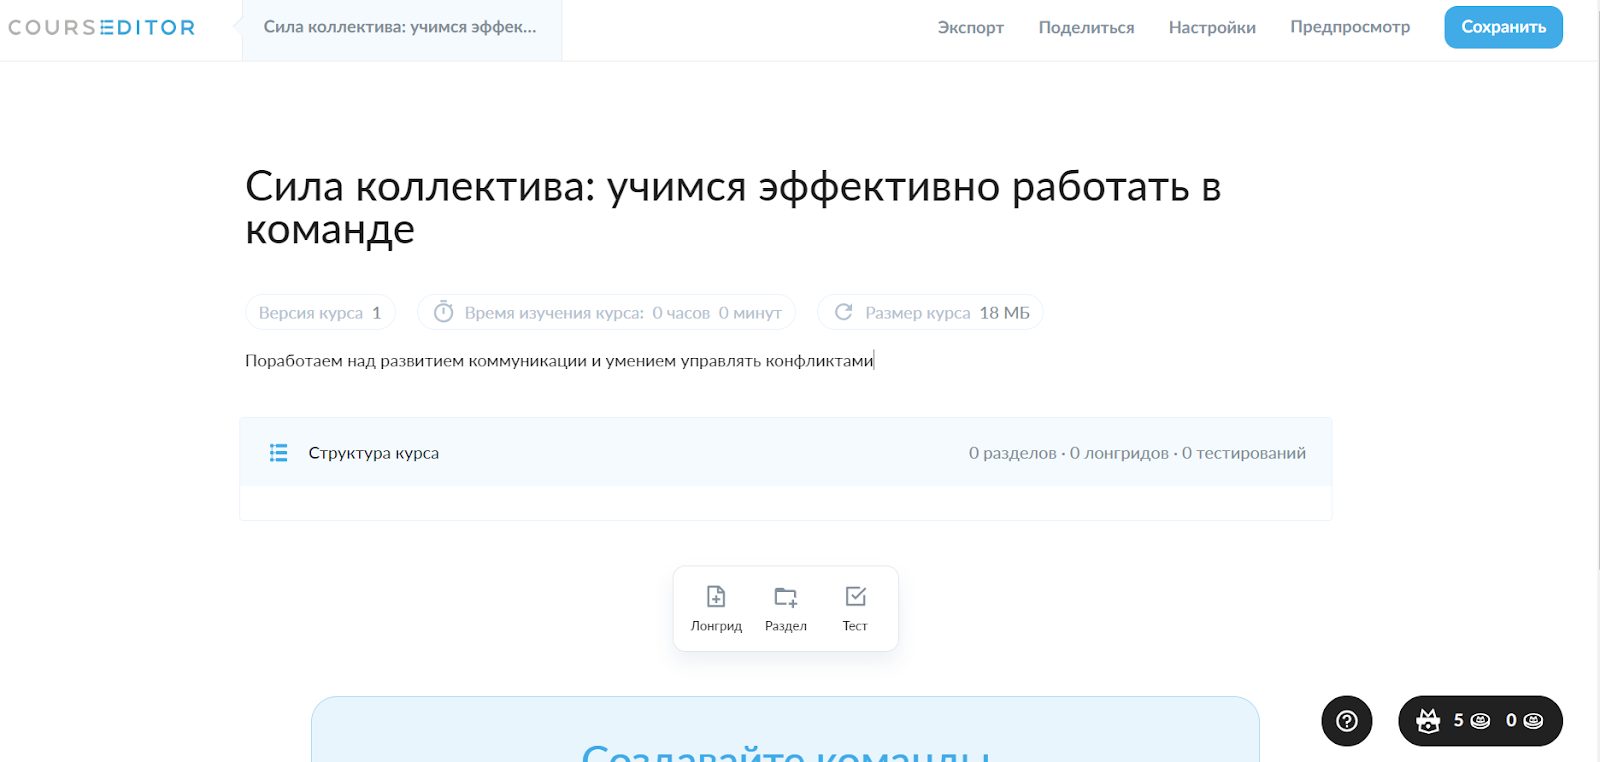Click the stopwatch icon by course time
Image resolution: width=1600 pixels, height=762 pixels.
coord(443,312)
